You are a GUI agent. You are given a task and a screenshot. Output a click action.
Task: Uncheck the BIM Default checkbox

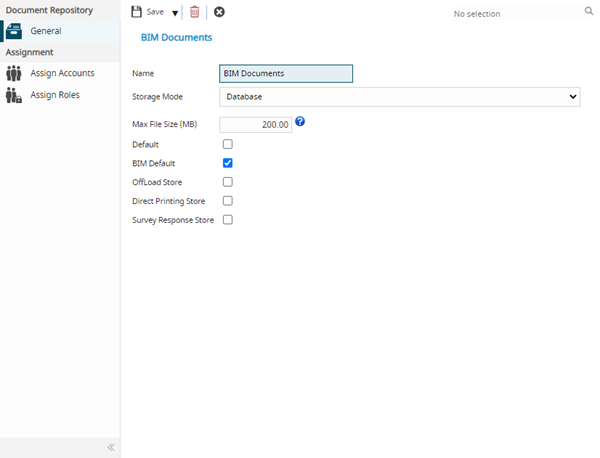228,163
